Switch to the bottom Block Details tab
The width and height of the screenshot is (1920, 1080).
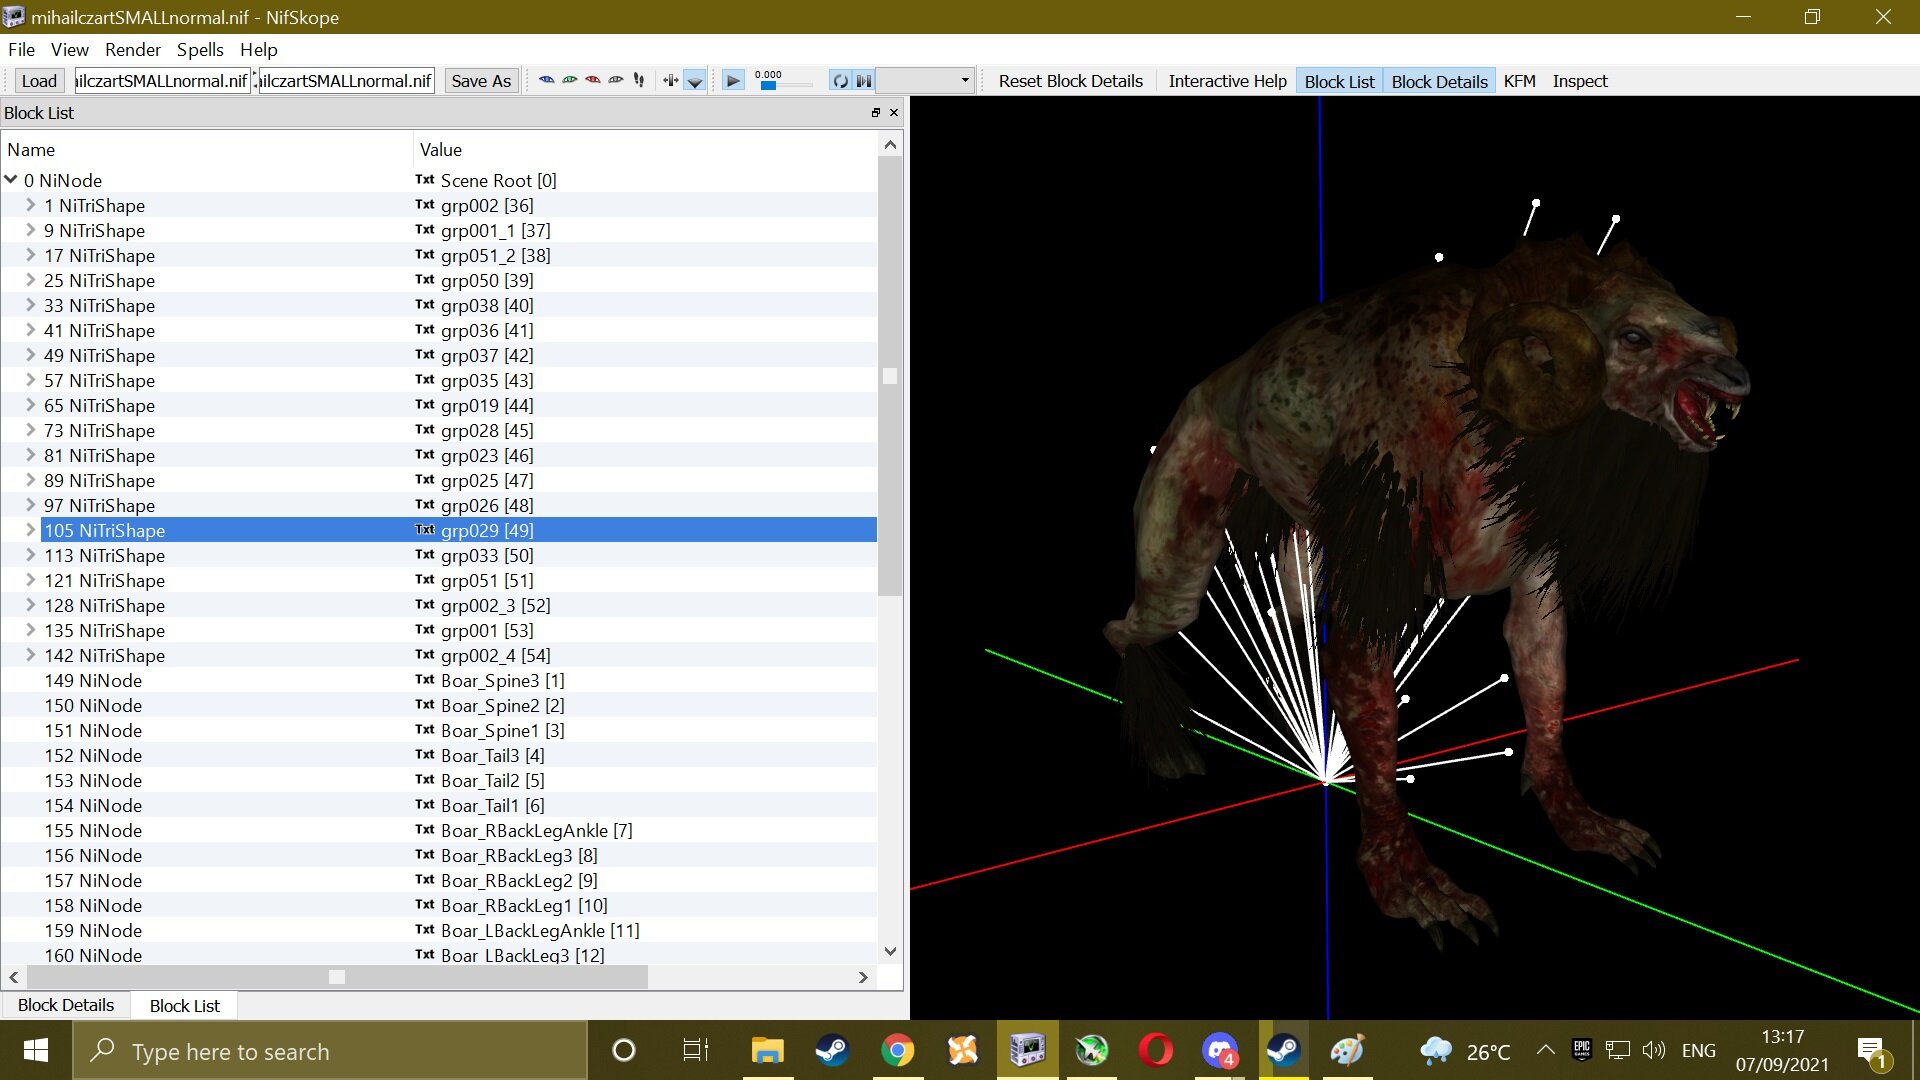tap(66, 1005)
